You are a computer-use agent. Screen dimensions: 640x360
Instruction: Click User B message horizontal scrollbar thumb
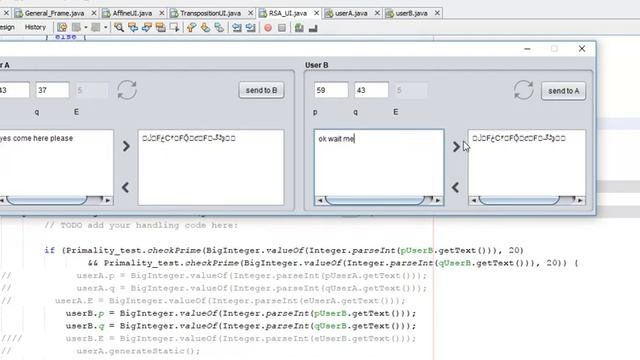point(375,200)
